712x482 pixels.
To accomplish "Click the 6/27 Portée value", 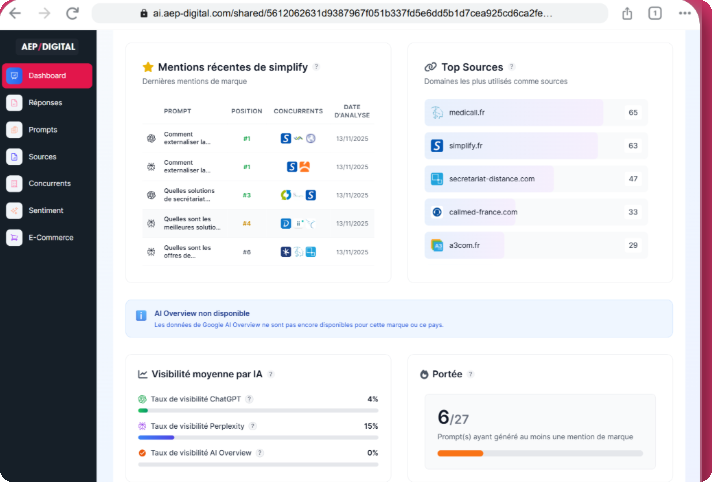I will pos(453,417).
